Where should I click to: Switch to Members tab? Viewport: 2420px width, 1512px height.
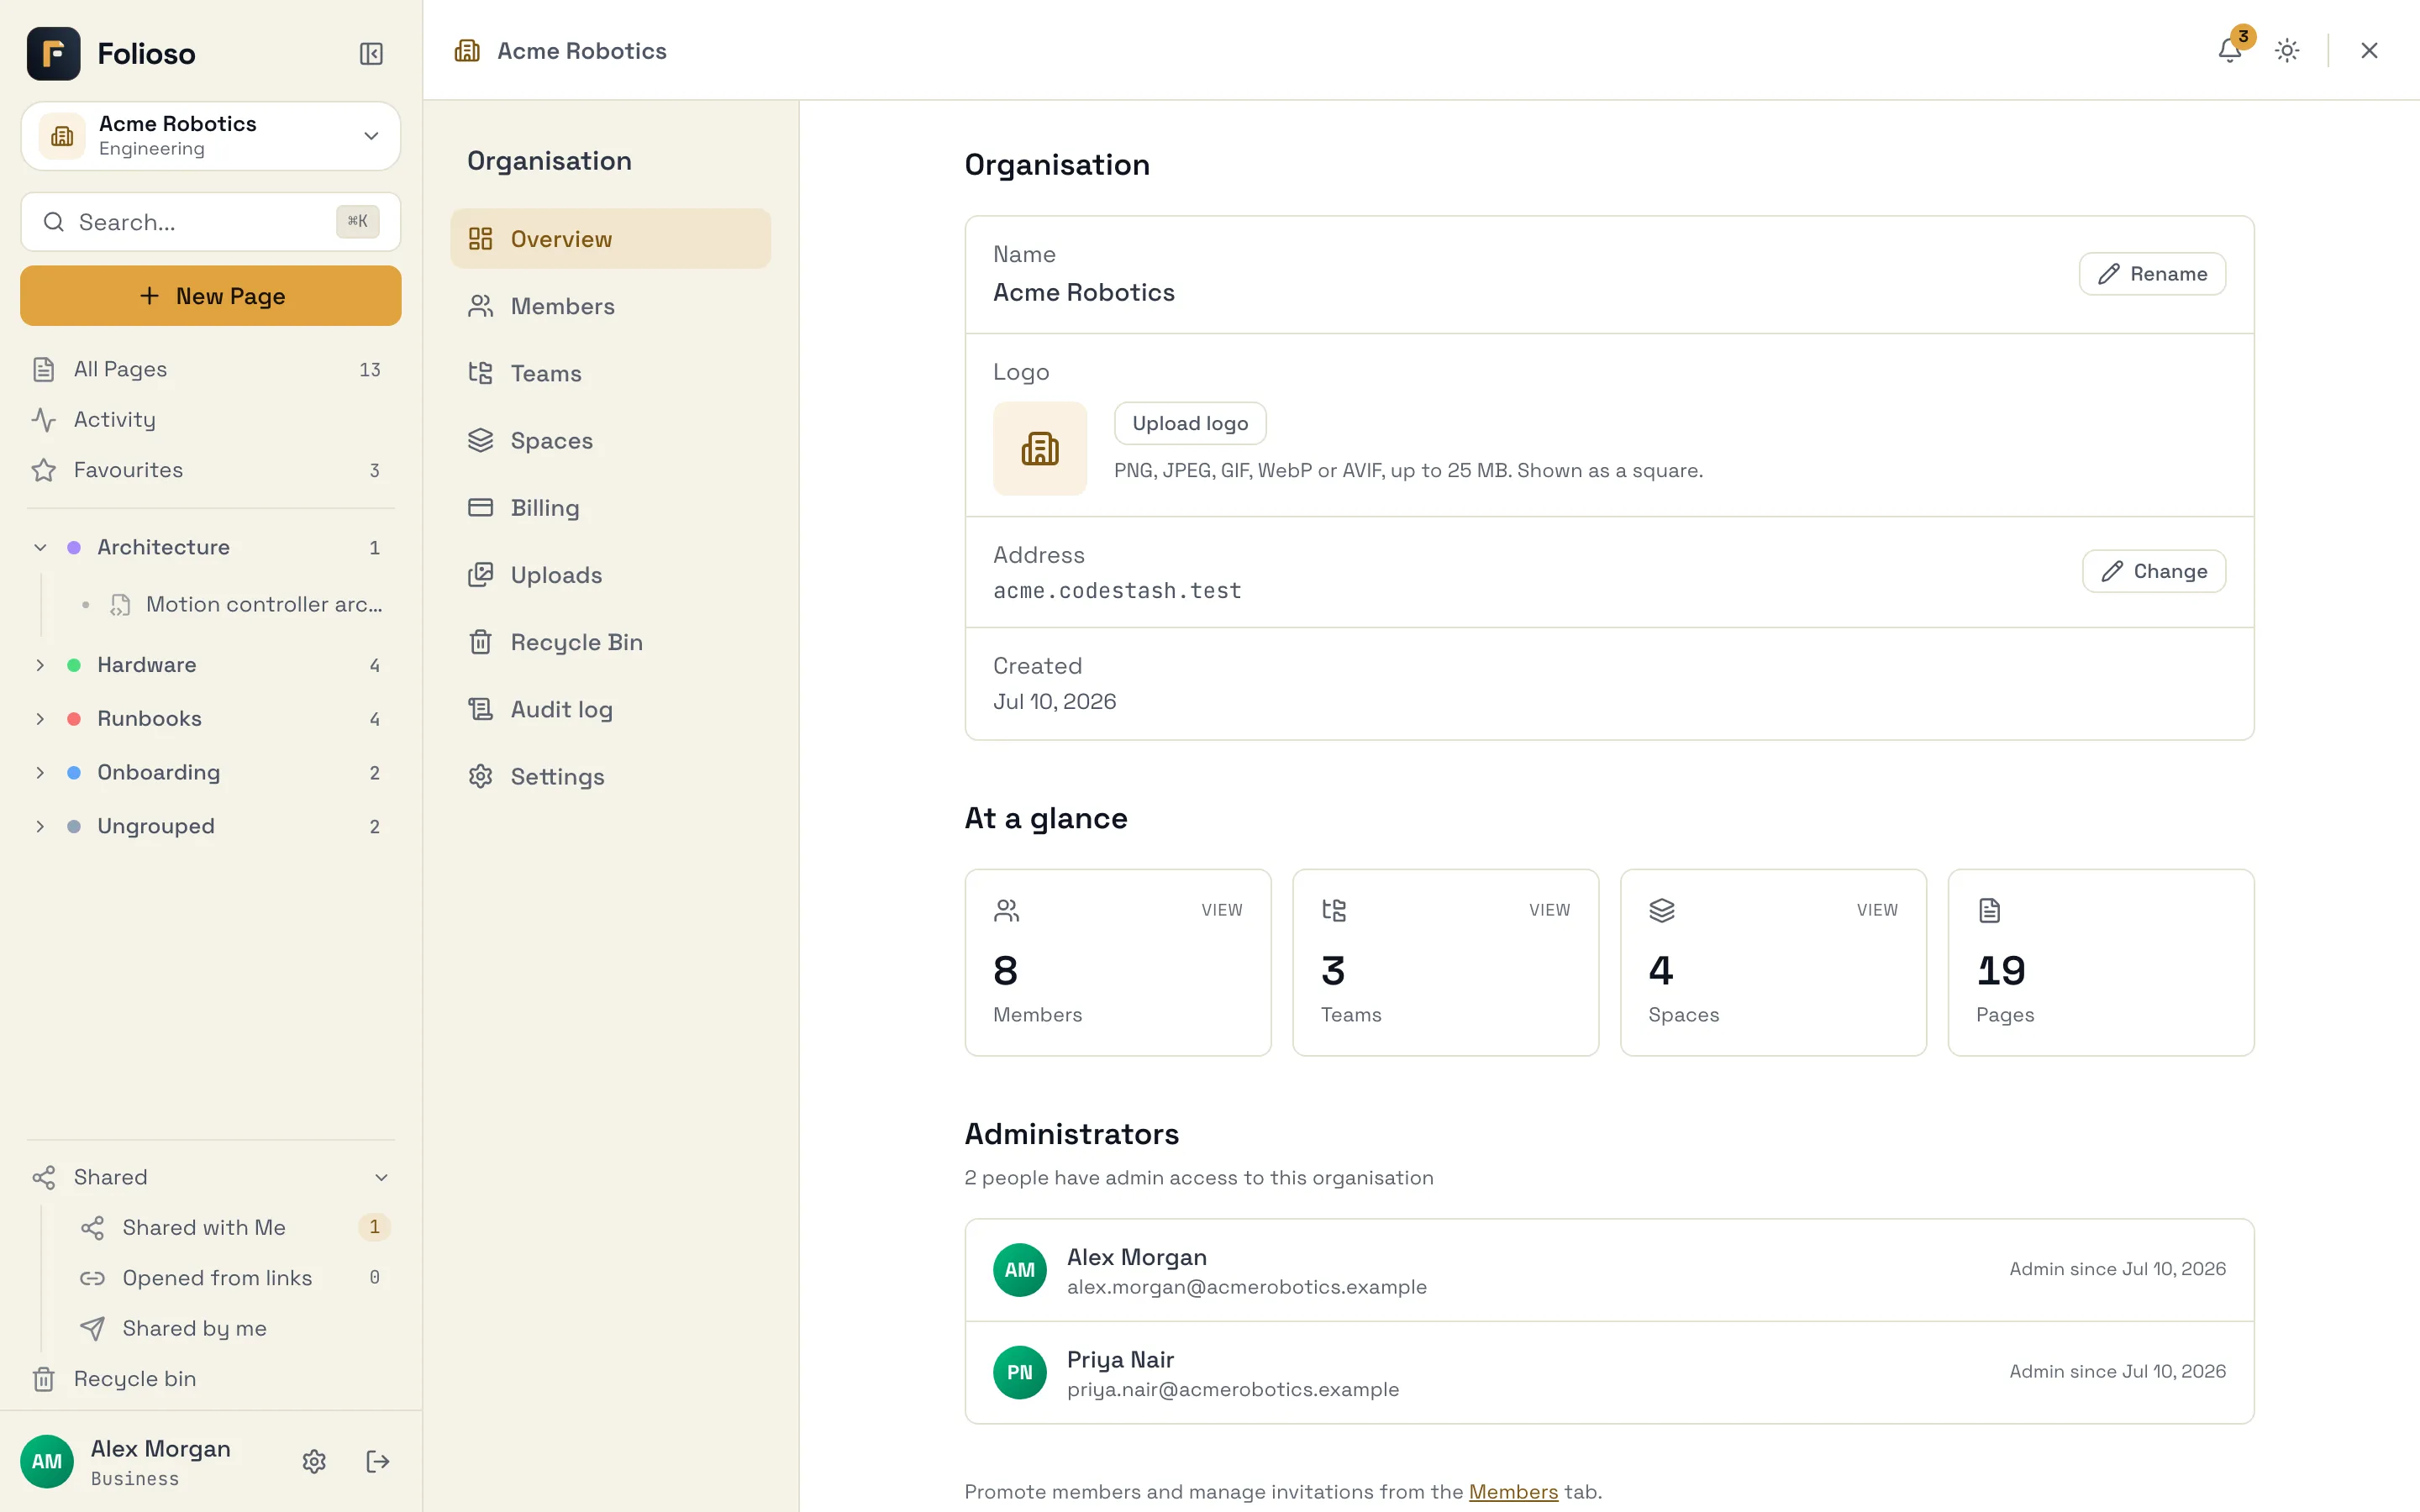[x=610, y=306]
